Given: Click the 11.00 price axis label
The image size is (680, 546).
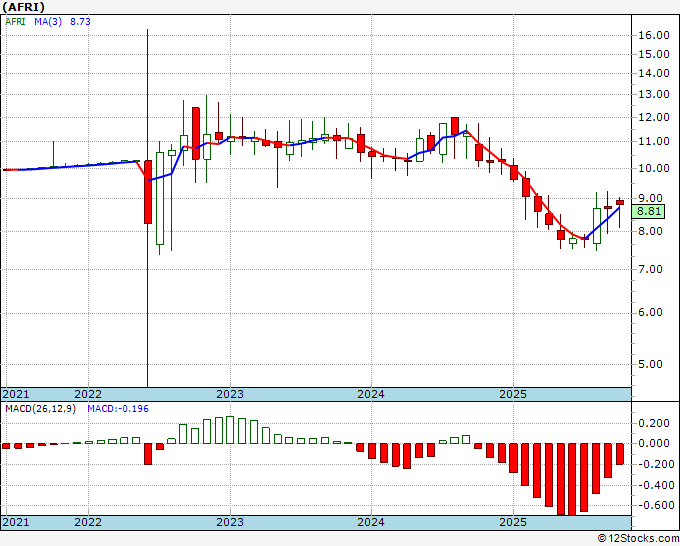Looking at the screenshot, I should pos(654,141).
